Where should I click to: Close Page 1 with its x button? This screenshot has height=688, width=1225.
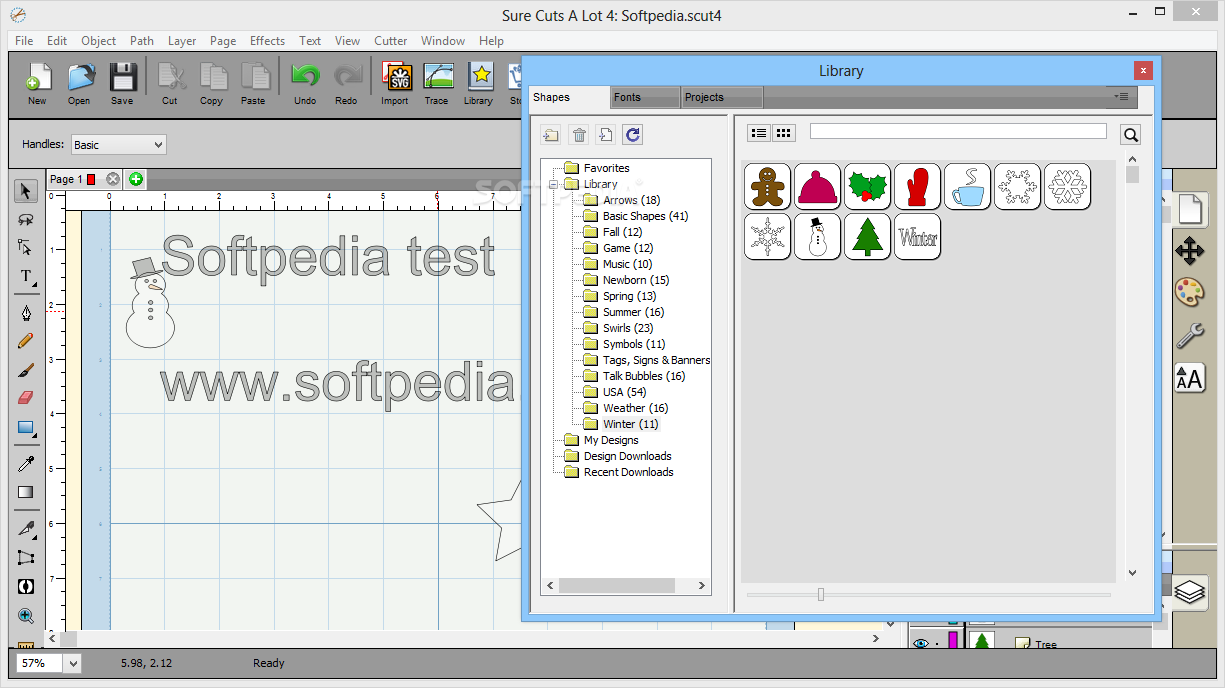tap(113, 179)
